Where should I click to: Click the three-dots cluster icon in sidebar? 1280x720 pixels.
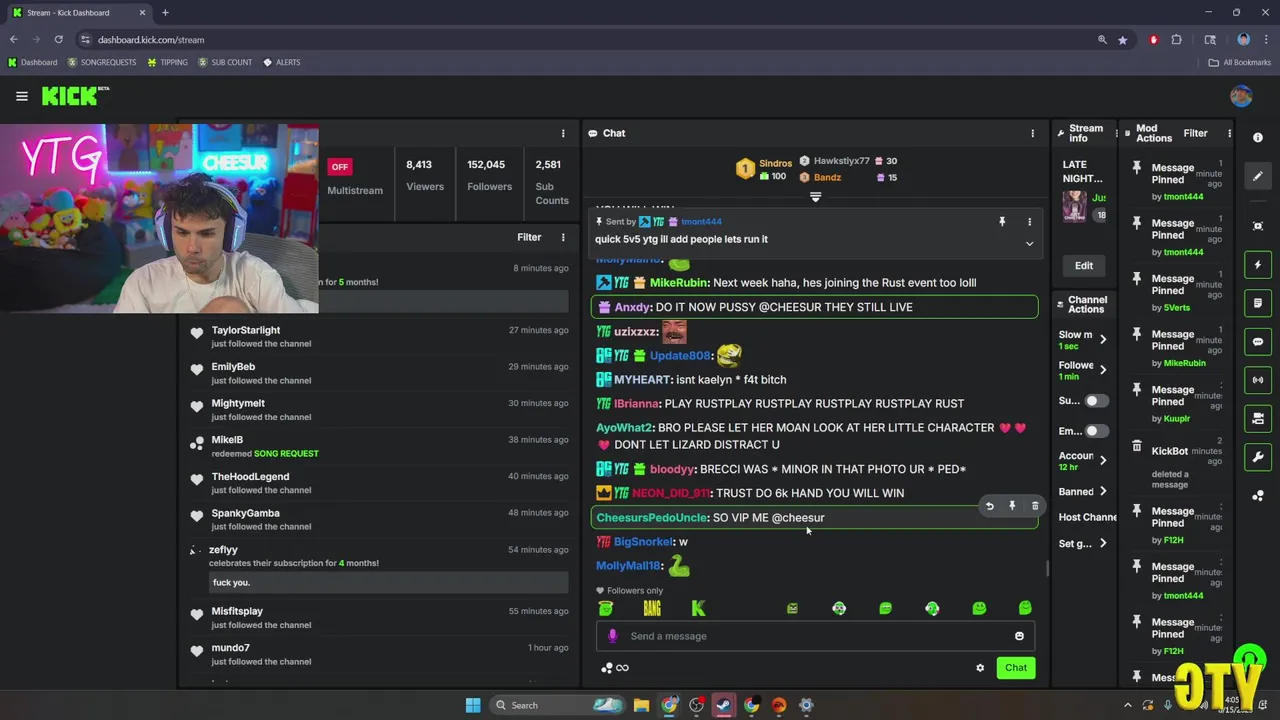click(1258, 496)
